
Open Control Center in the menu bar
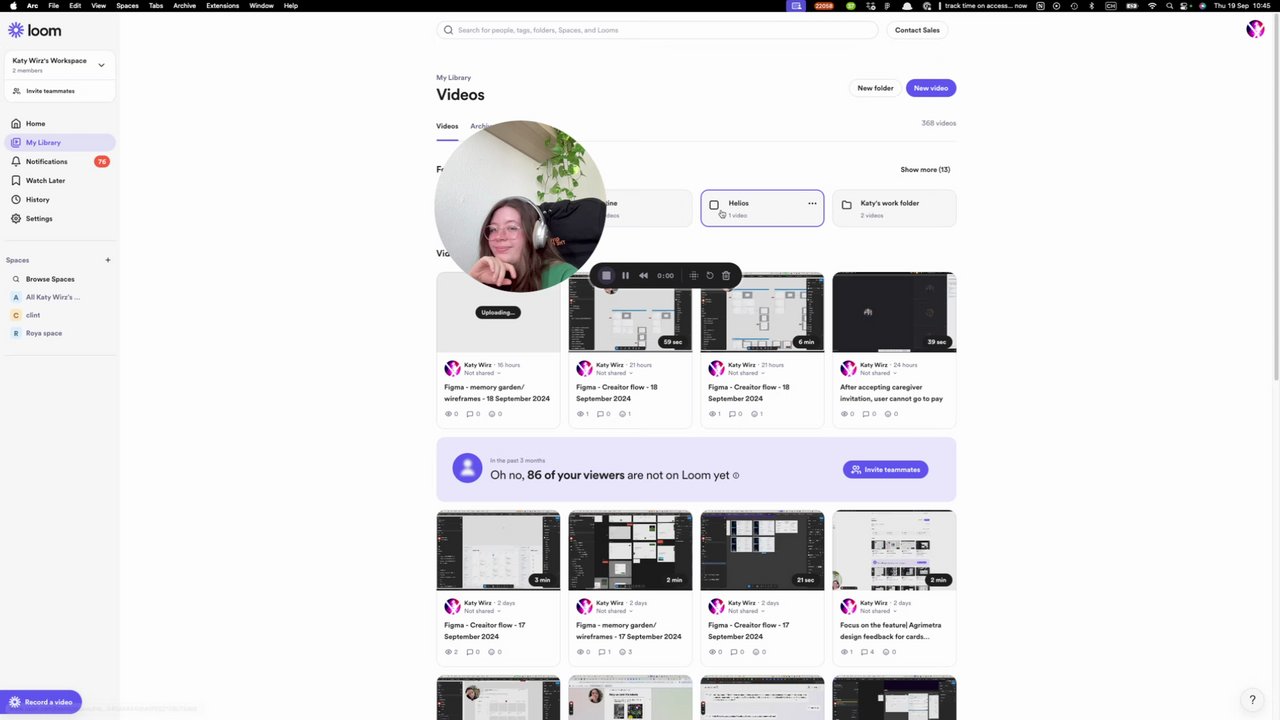click(x=1184, y=6)
